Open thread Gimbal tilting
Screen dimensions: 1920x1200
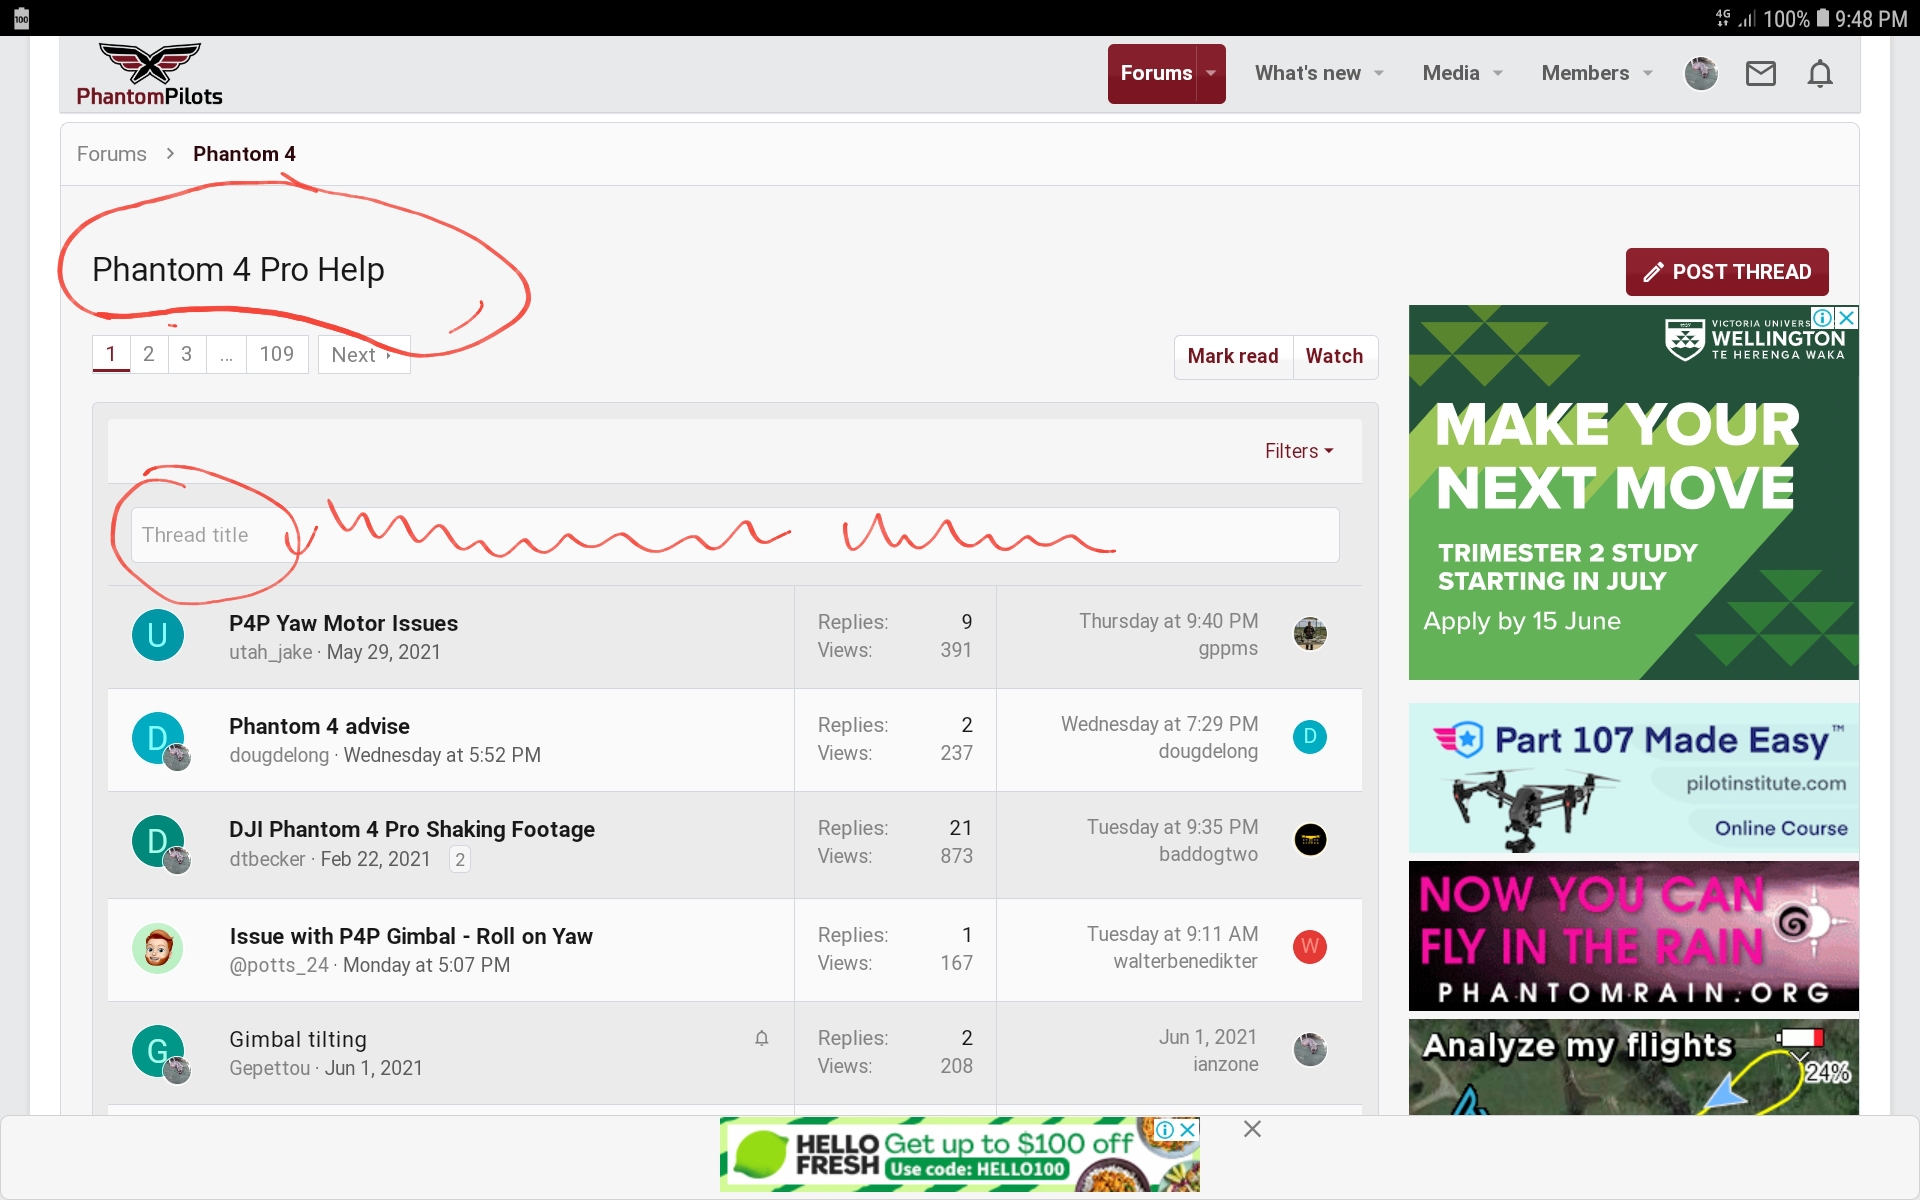pyautogui.click(x=298, y=1039)
